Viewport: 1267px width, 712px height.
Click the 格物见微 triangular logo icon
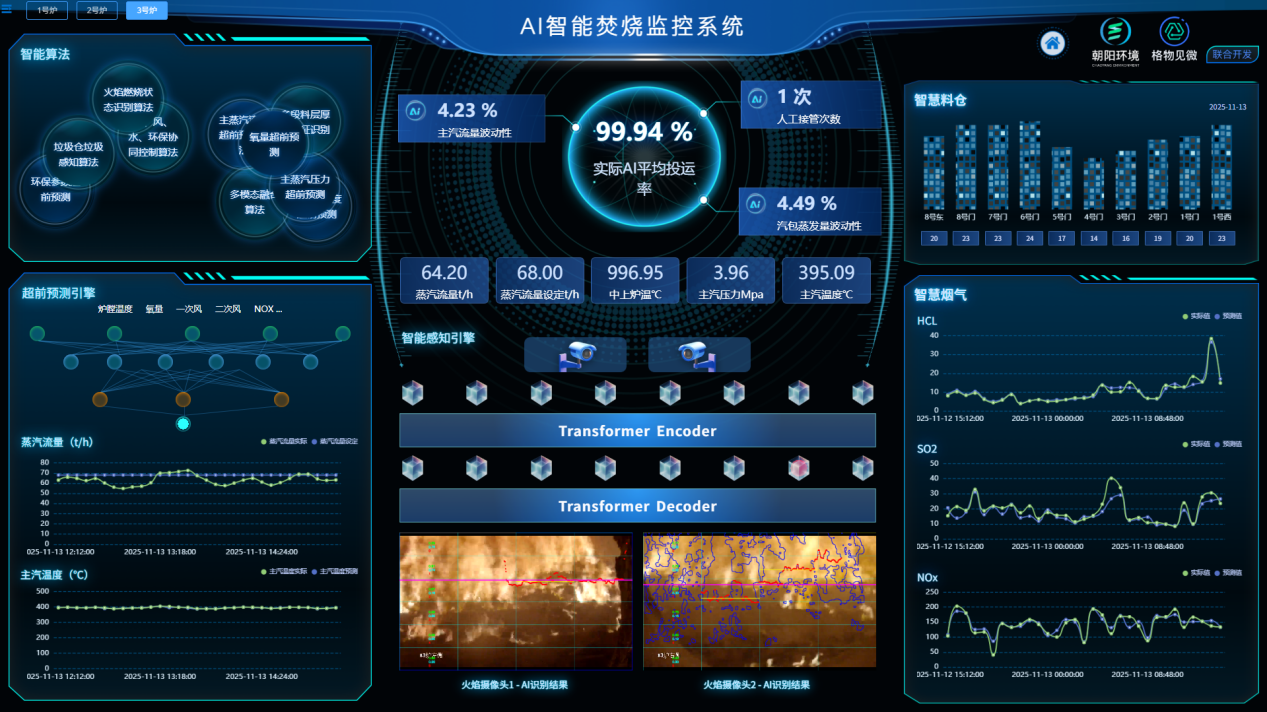point(1174,32)
